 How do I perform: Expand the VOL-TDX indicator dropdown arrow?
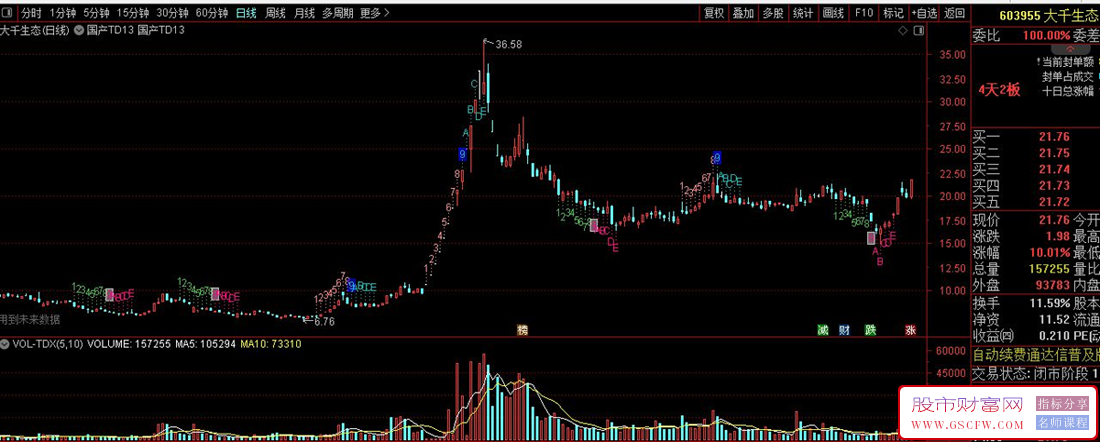[5, 344]
